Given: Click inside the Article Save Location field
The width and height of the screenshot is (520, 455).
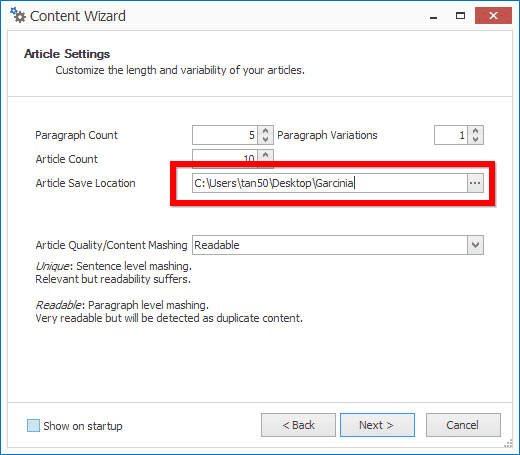Looking at the screenshot, I should pos(330,183).
